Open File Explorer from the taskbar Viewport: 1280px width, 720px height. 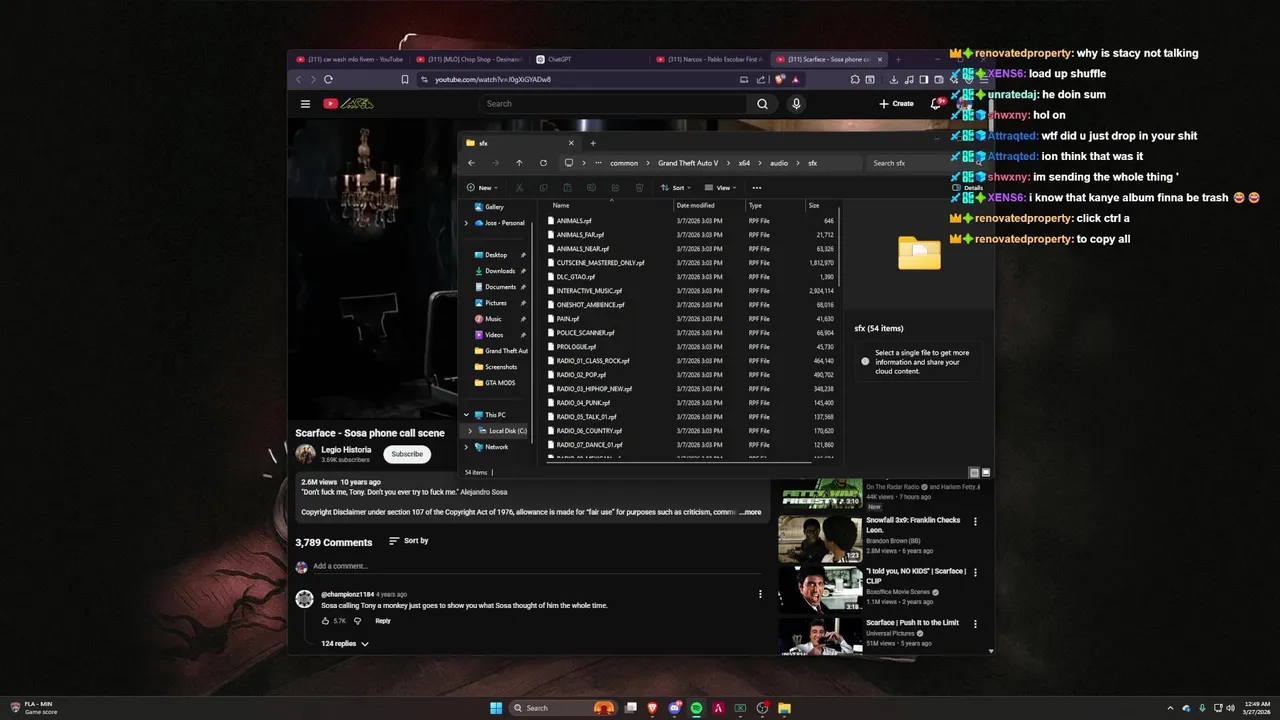click(x=784, y=708)
